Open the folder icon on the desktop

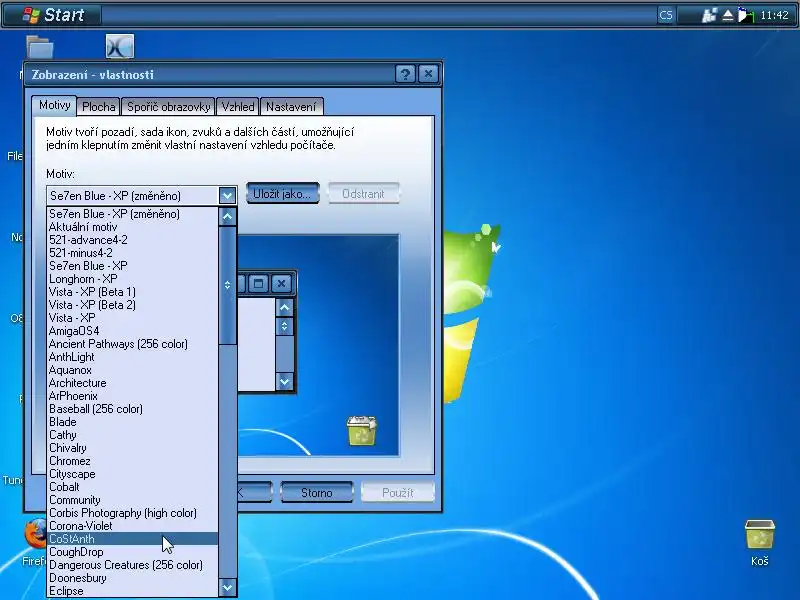(40, 47)
